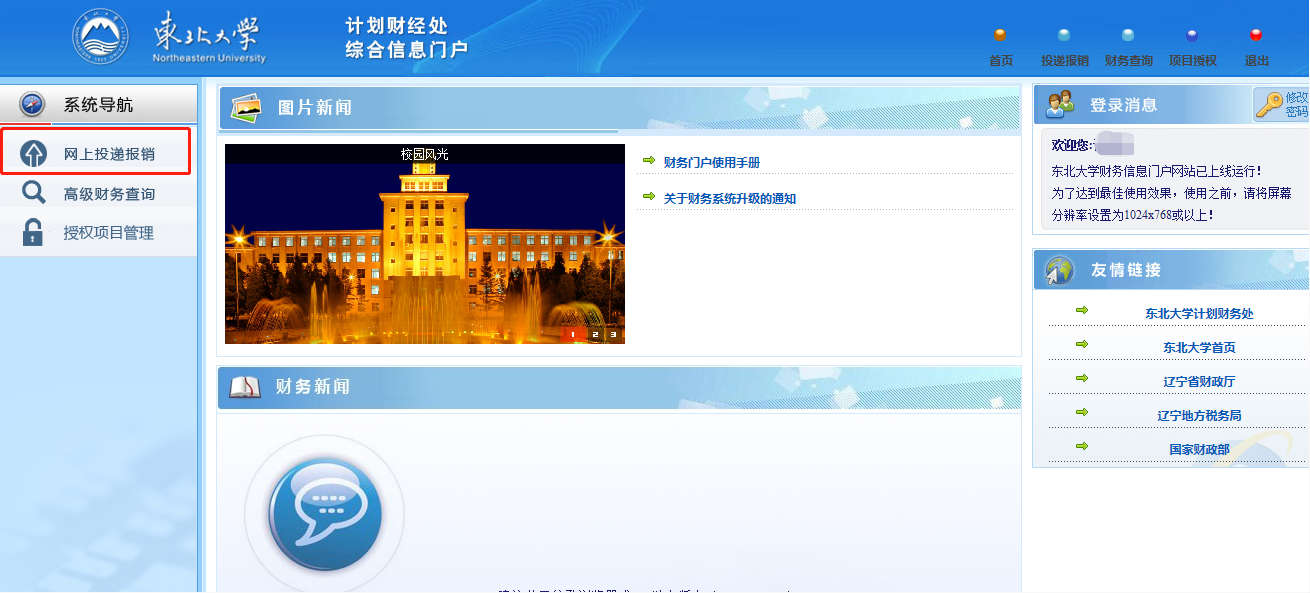This screenshot has width=1310, height=593.
Task: Click the Northeastern University logo emblem
Action: pyautogui.click(x=101, y=37)
